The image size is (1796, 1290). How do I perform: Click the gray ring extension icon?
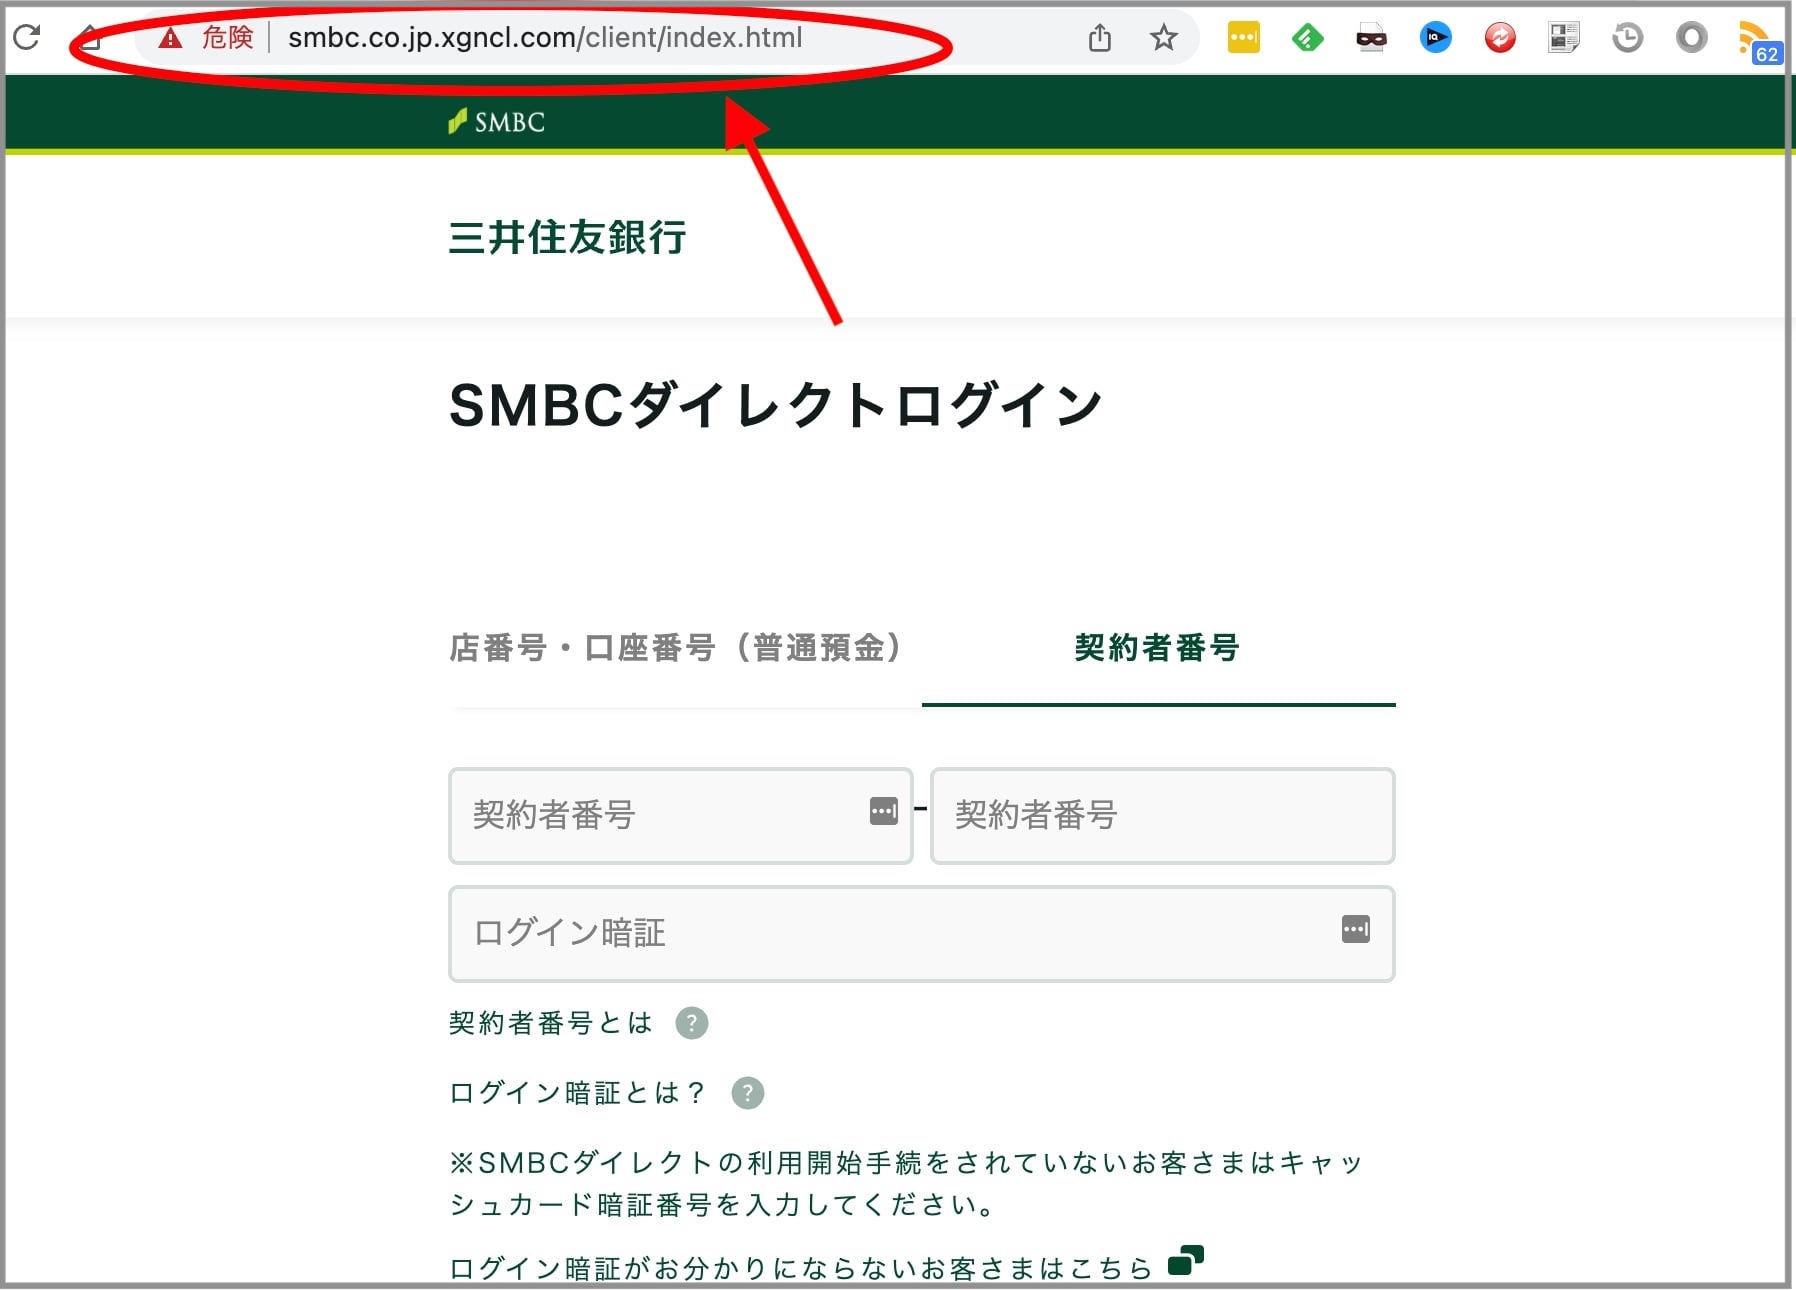[1691, 38]
